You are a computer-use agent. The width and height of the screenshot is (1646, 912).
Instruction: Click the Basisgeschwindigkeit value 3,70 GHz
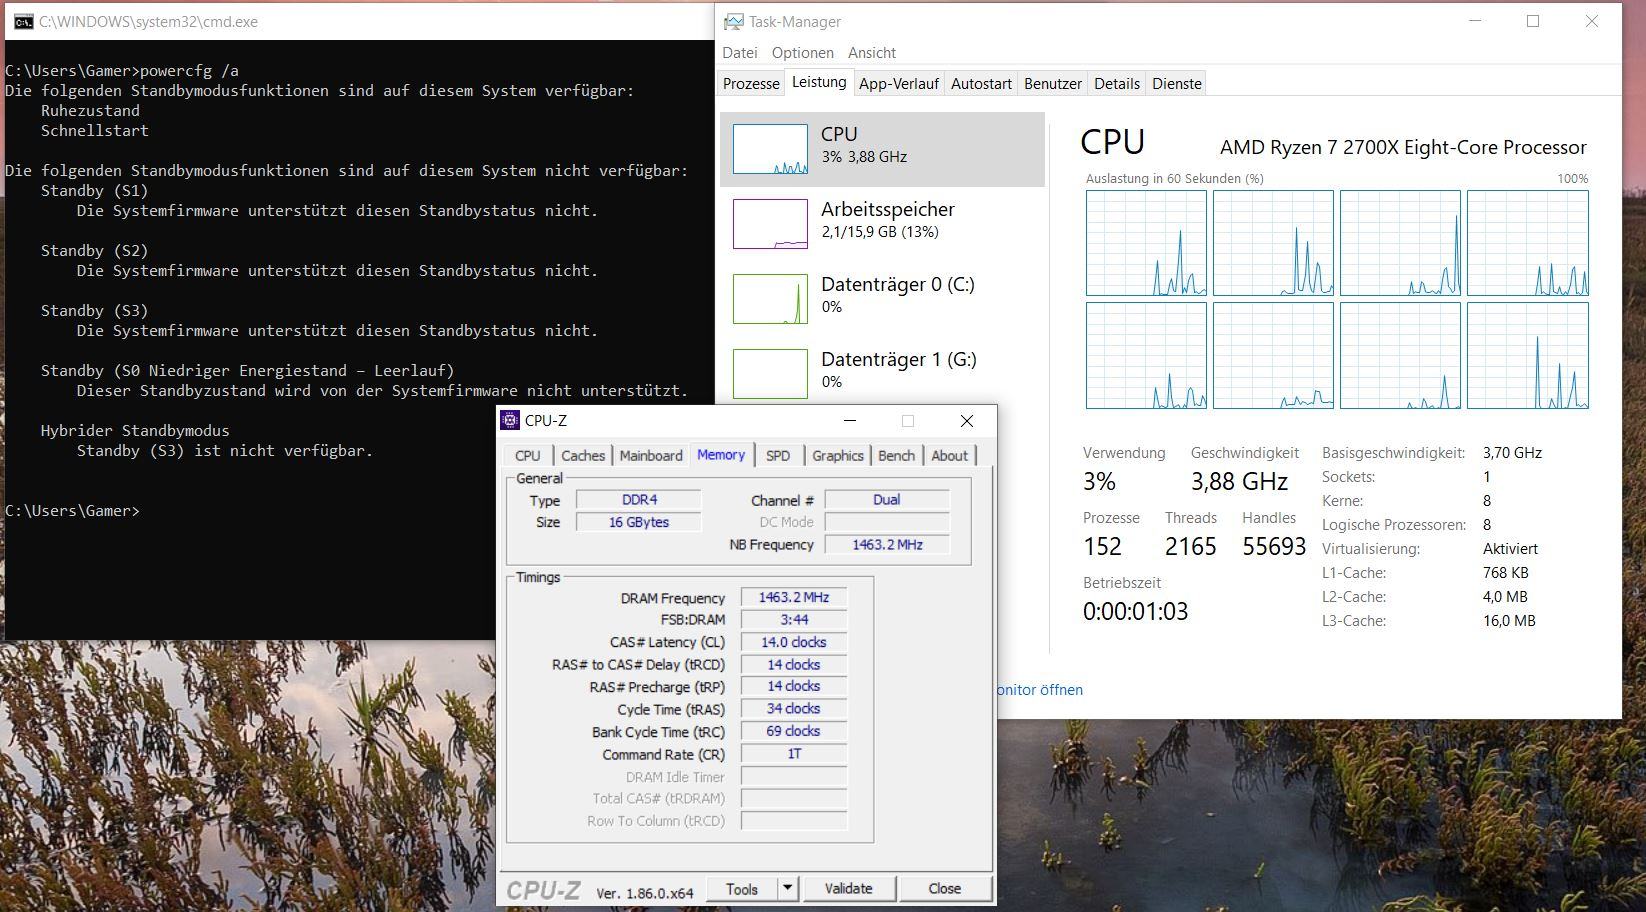(x=1512, y=453)
